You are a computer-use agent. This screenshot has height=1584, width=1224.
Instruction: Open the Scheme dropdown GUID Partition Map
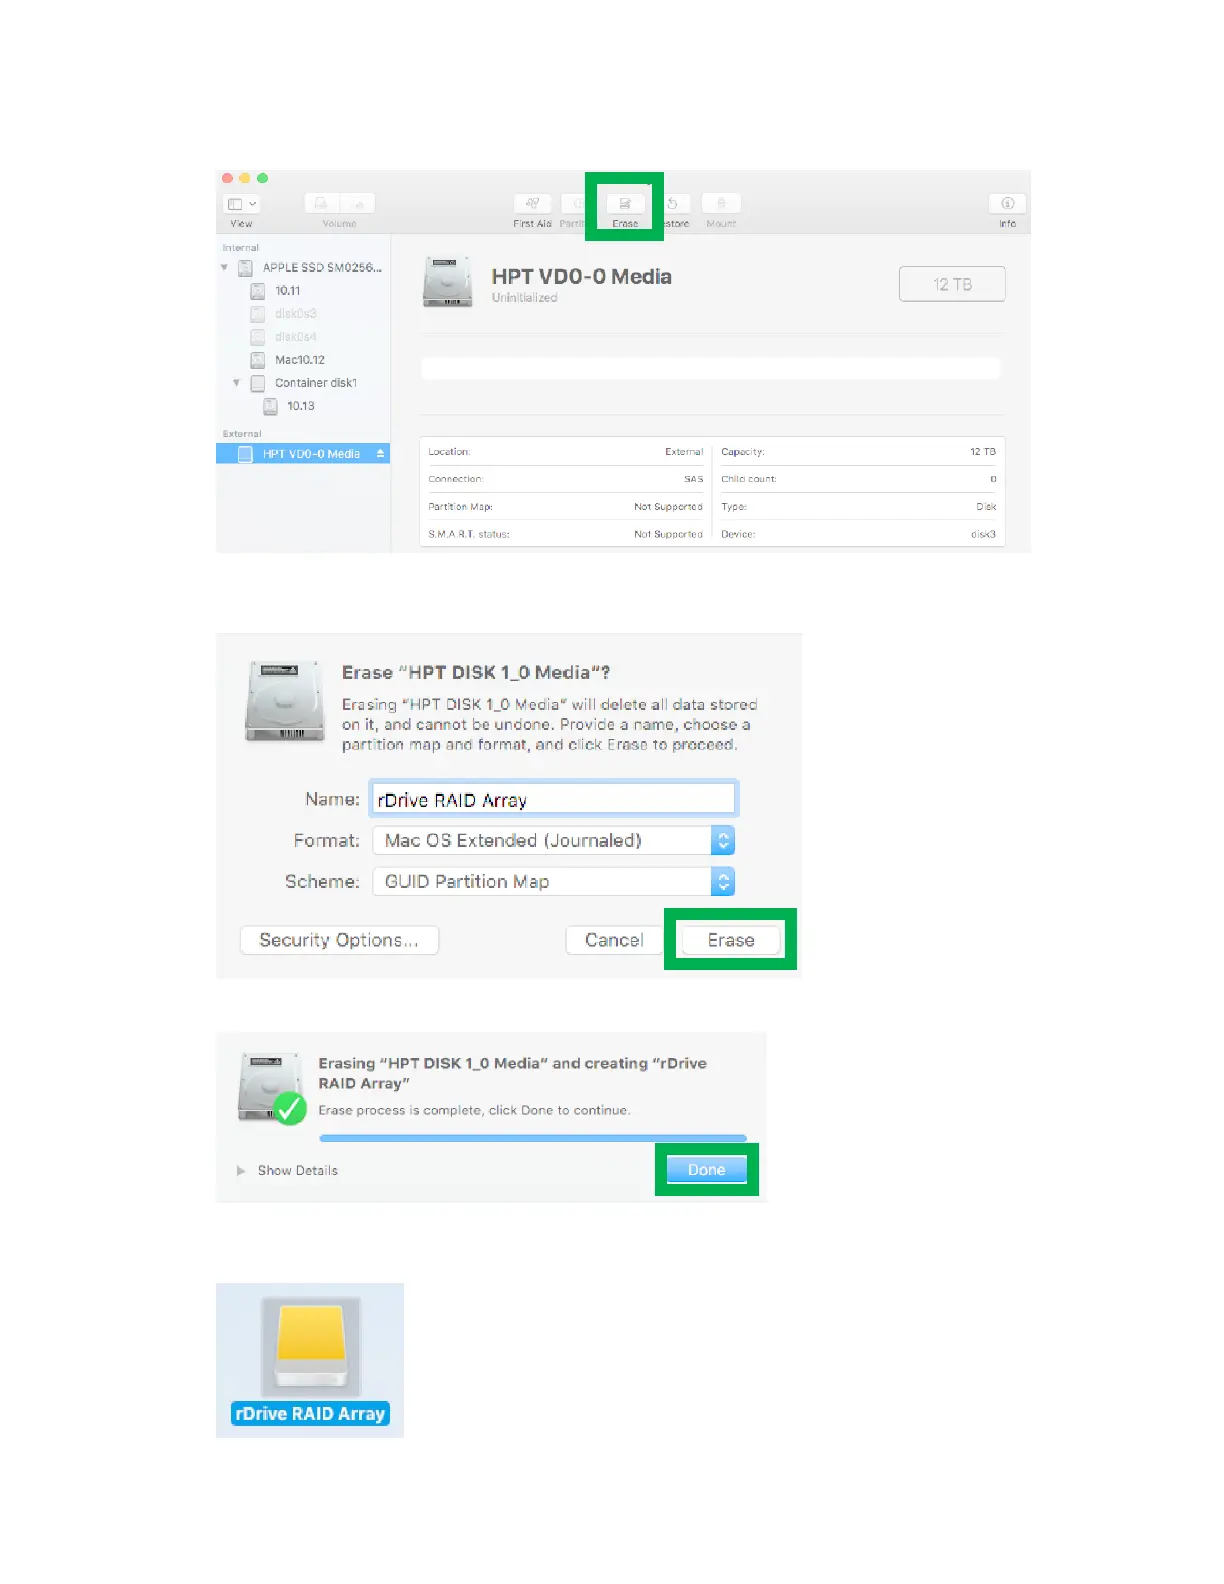click(x=554, y=881)
